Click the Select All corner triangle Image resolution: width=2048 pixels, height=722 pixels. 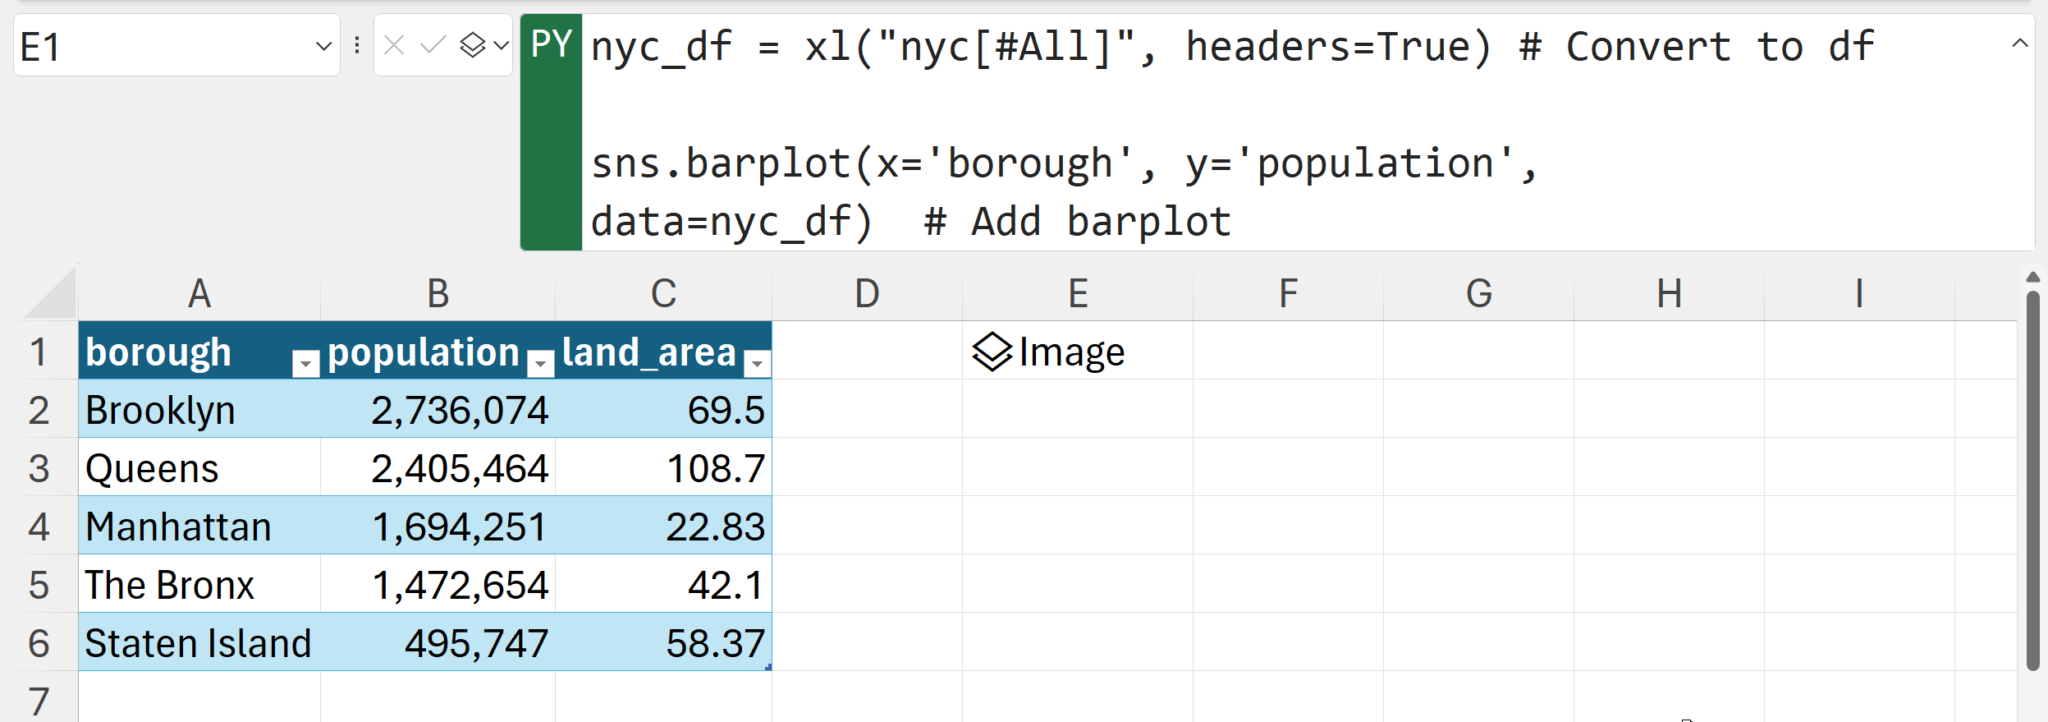pos(52,295)
